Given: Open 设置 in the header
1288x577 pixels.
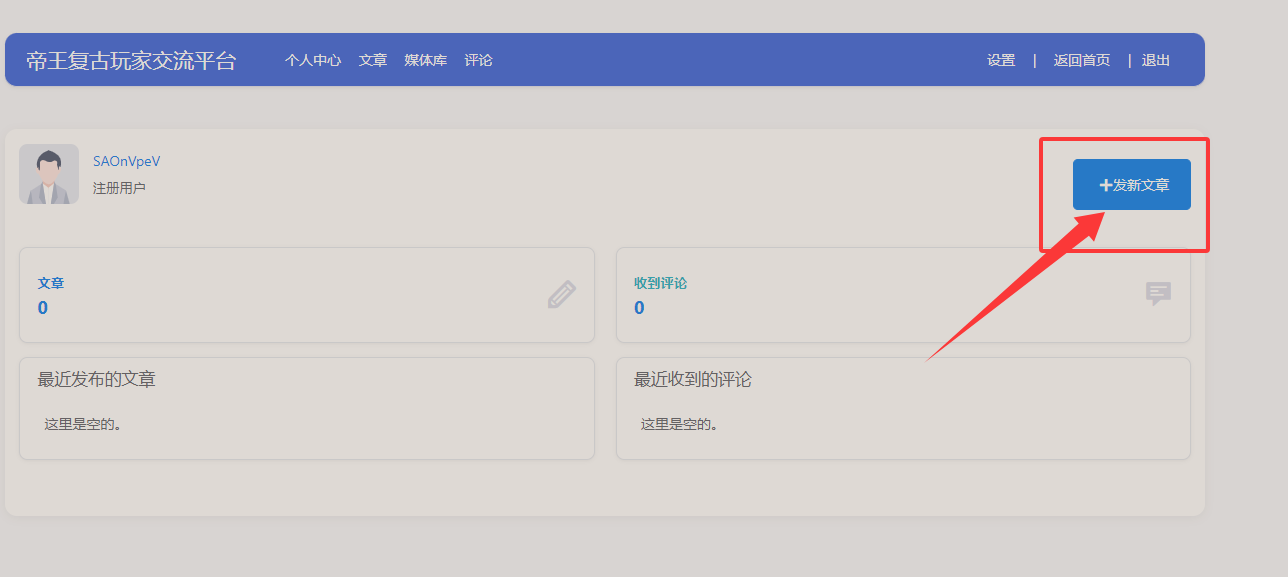Looking at the screenshot, I should (x=1001, y=60).
